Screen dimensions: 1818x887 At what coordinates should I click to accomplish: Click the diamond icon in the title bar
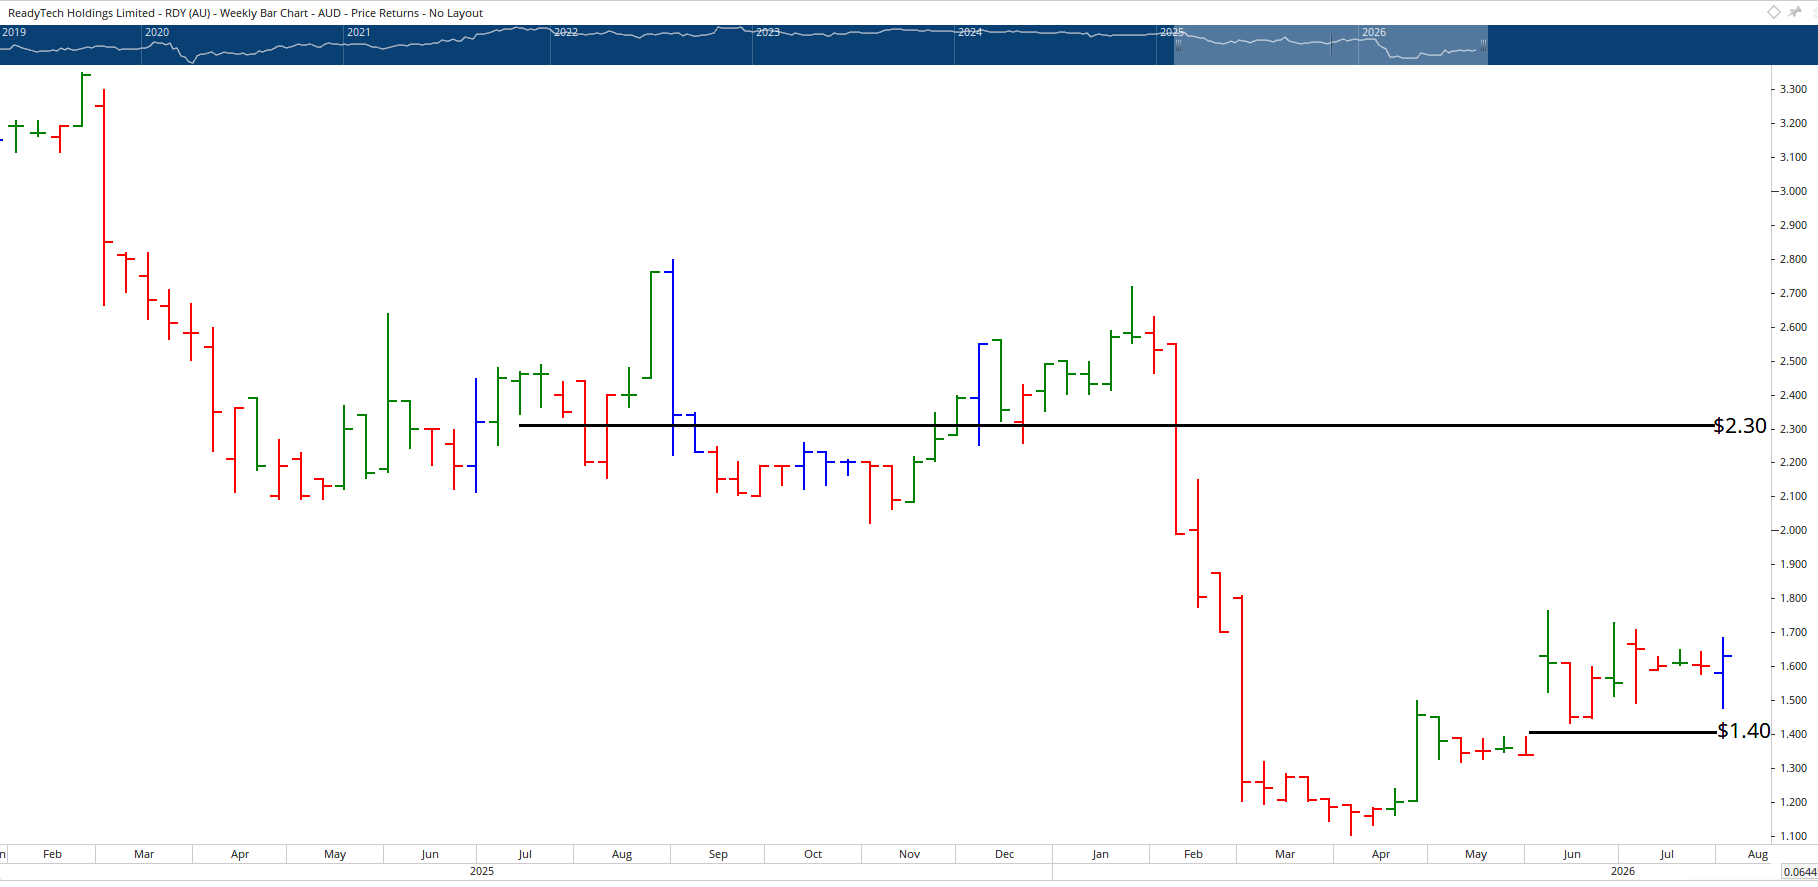coord(1774,12)
